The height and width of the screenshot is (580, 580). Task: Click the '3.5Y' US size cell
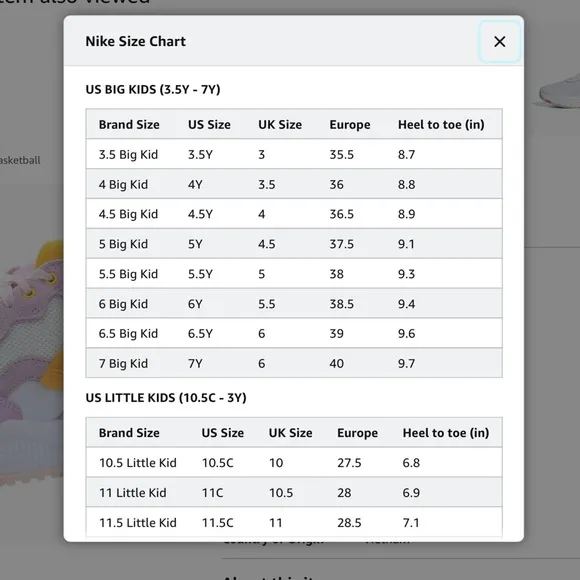tap(200, 154)
